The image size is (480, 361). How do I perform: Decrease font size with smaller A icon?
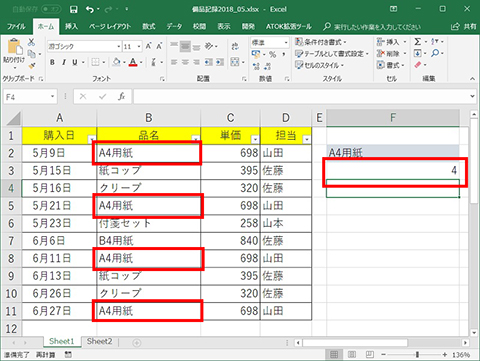[x=159, y=46]
